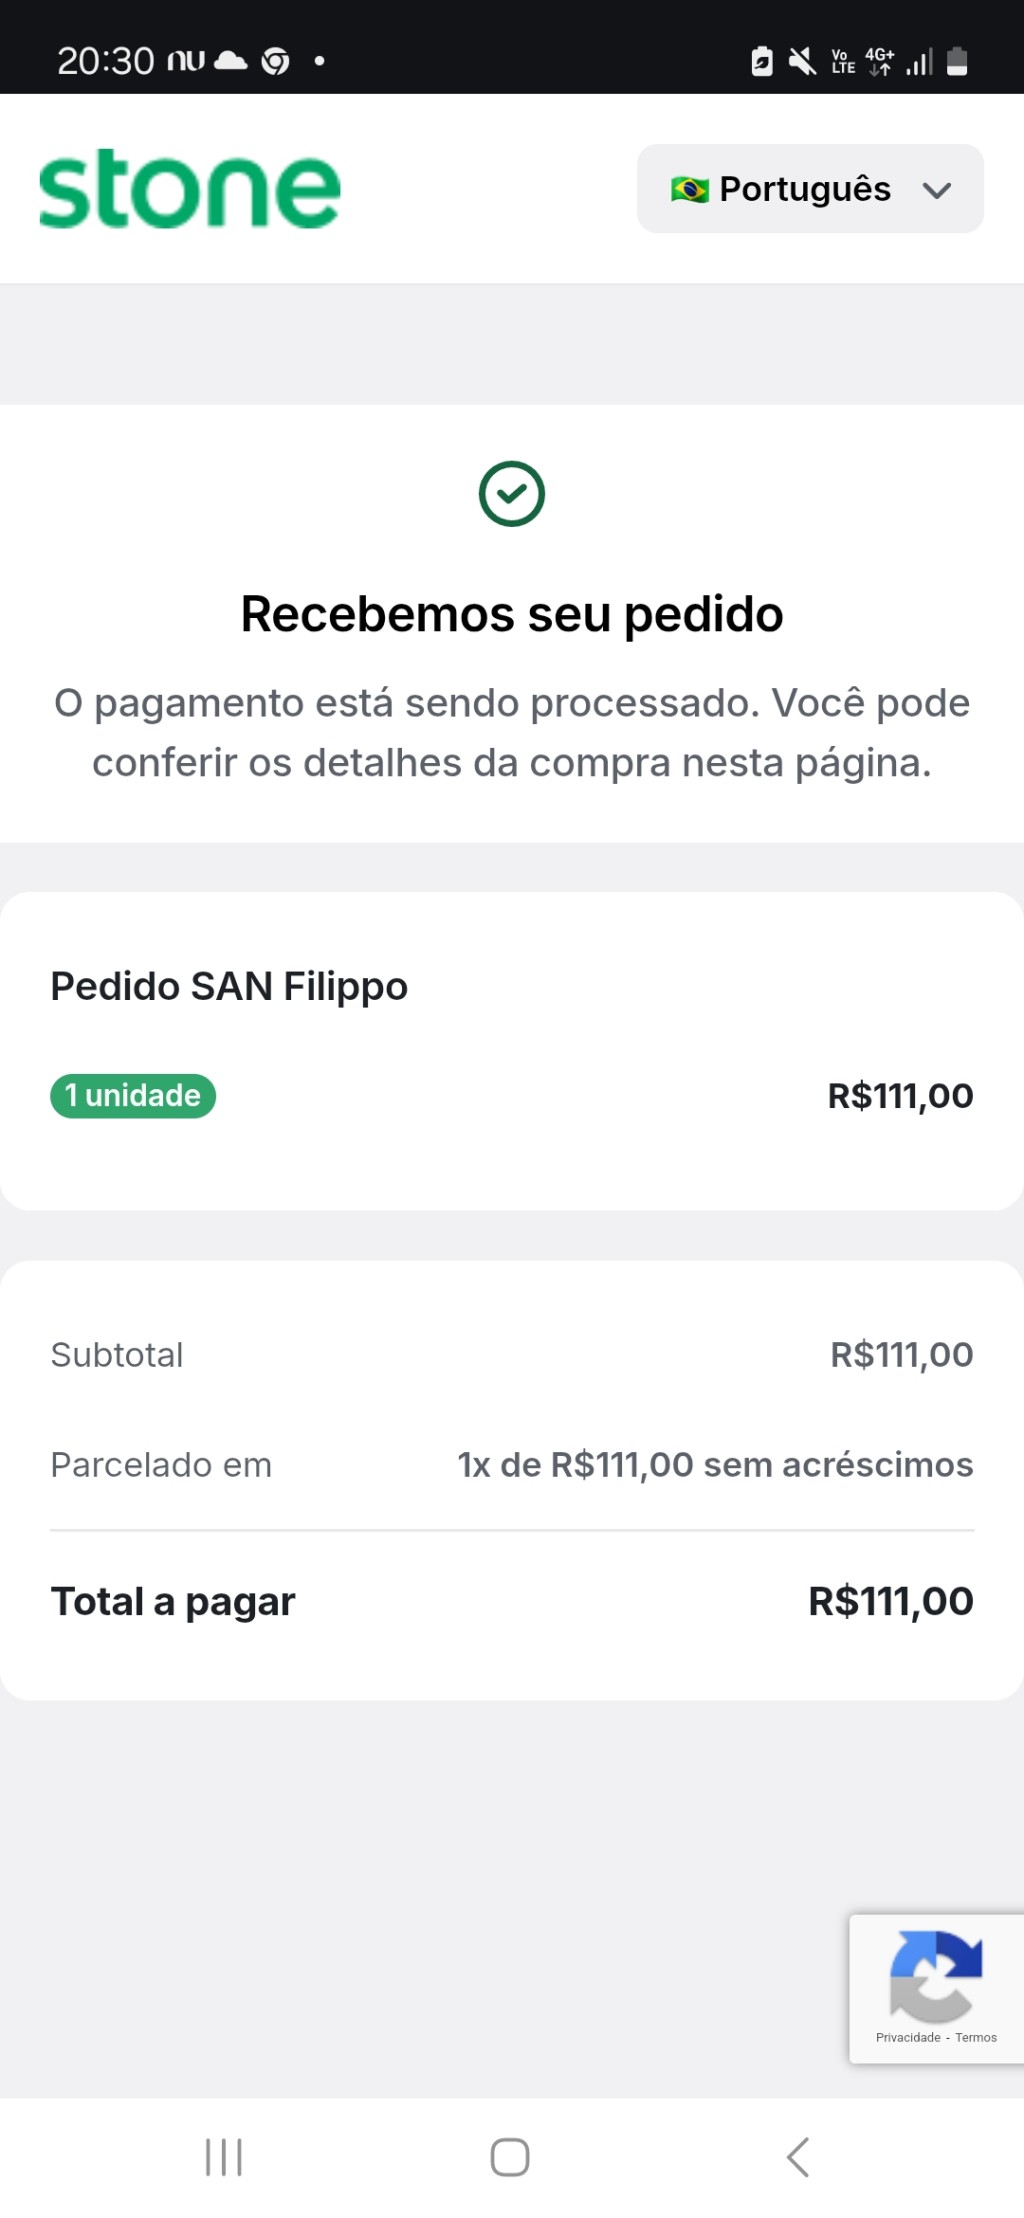
Task: Tap the Chrome notification icon in status bar
Action: (x=275, y=62)
